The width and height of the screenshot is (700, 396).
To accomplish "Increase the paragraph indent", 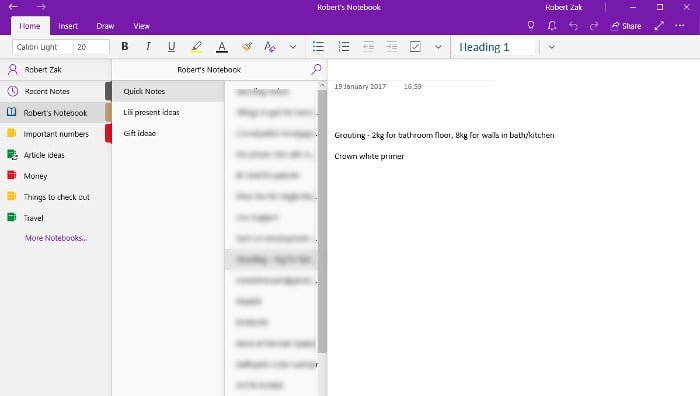I will point(392,46).
